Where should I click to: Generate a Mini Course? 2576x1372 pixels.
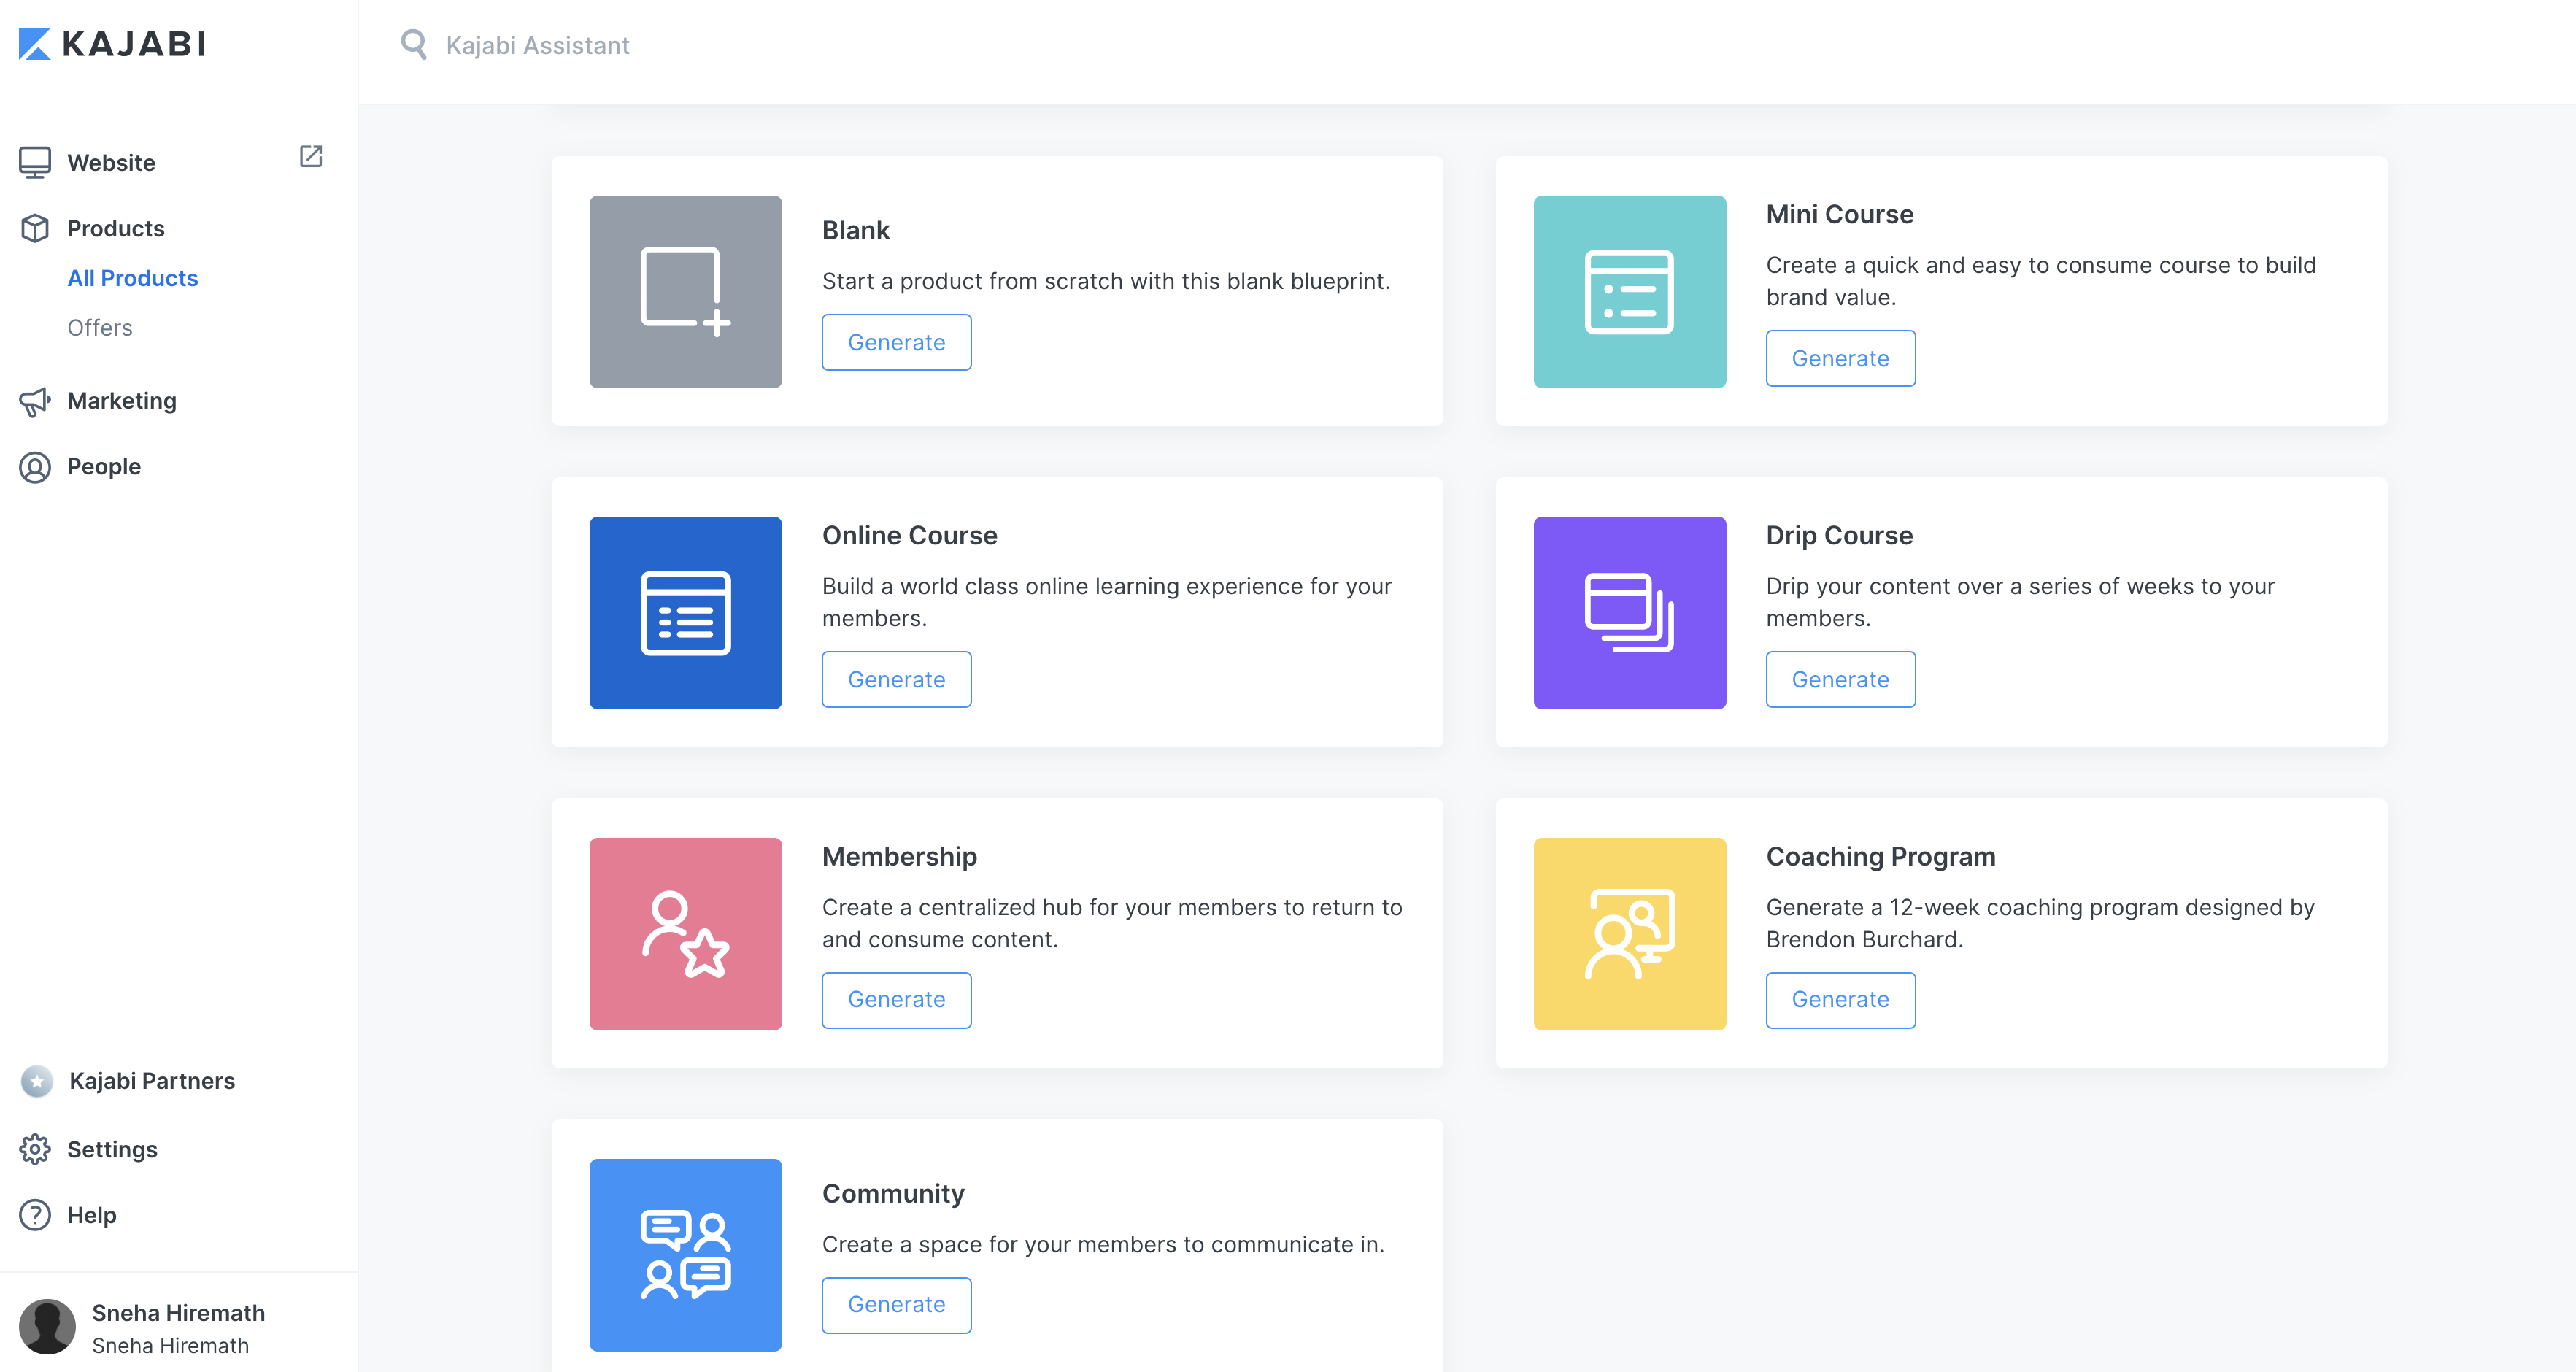(1840, 358)
